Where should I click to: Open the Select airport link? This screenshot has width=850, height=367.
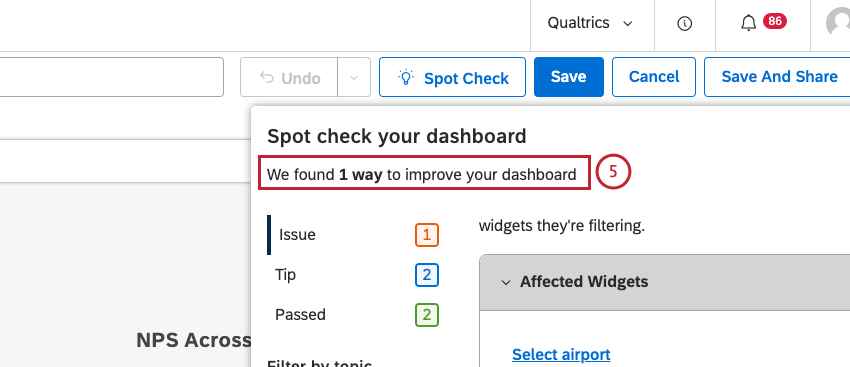(561, 355)
